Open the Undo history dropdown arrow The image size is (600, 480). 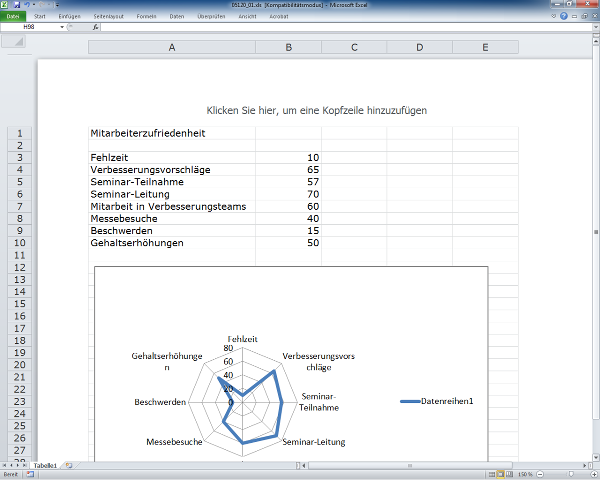(x=35, y=6)
